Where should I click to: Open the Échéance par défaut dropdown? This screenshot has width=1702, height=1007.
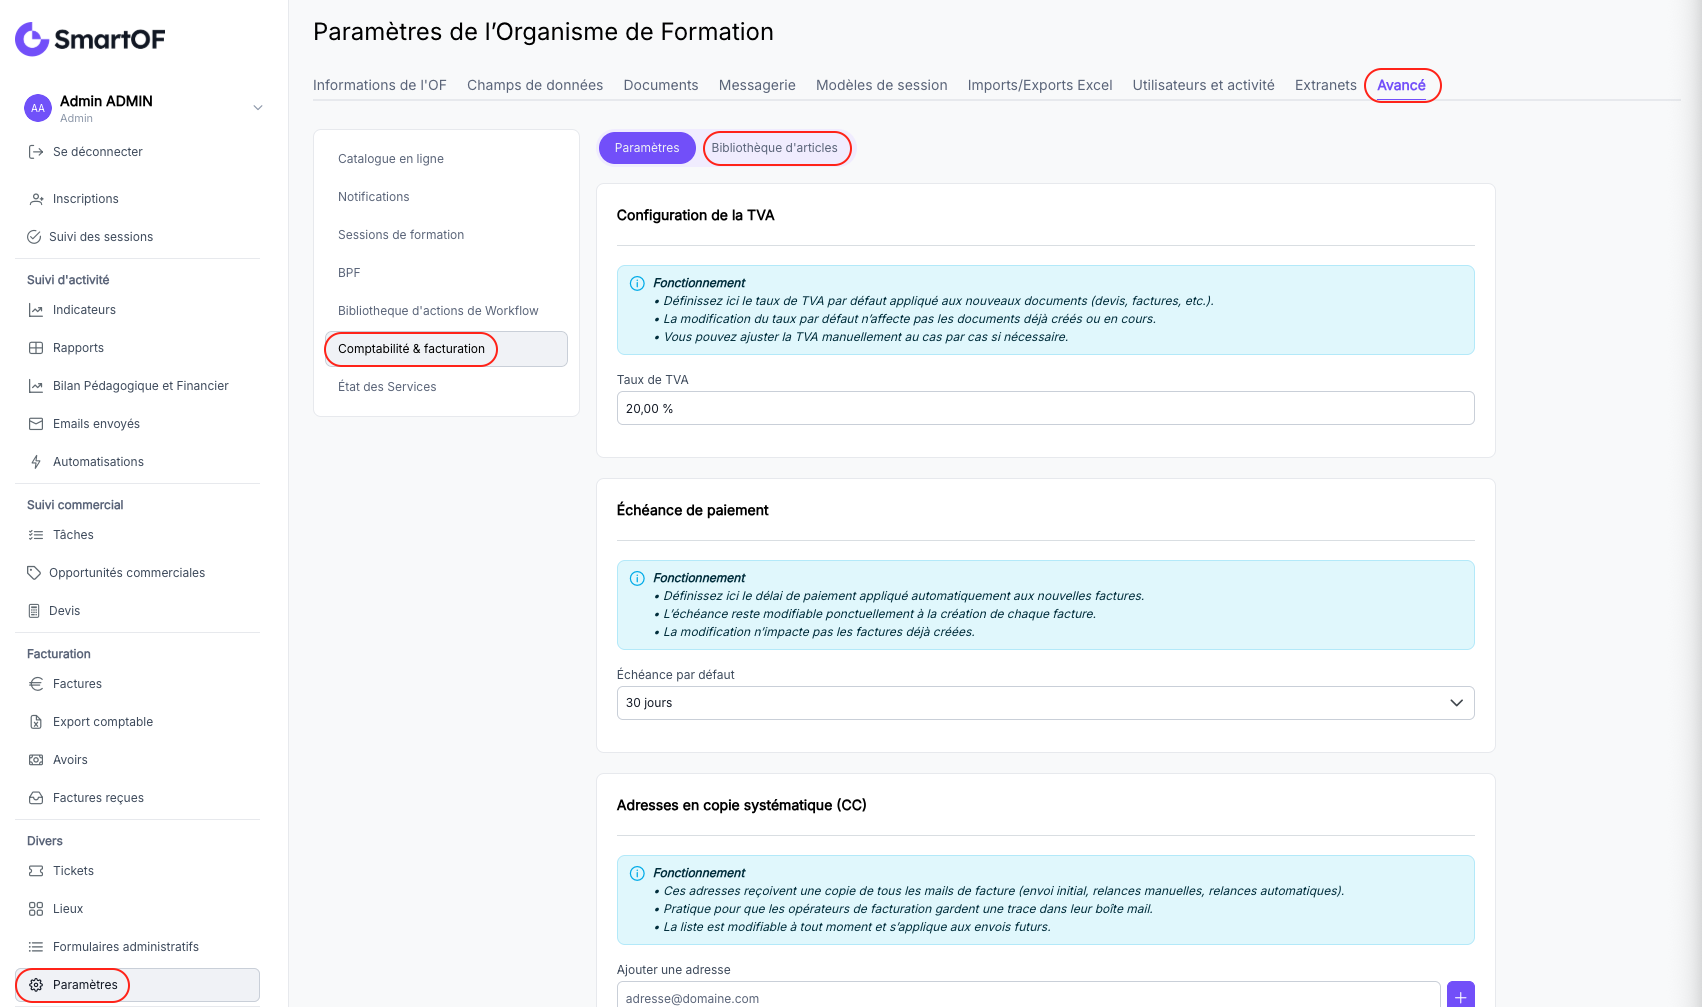click(1045, 703)
